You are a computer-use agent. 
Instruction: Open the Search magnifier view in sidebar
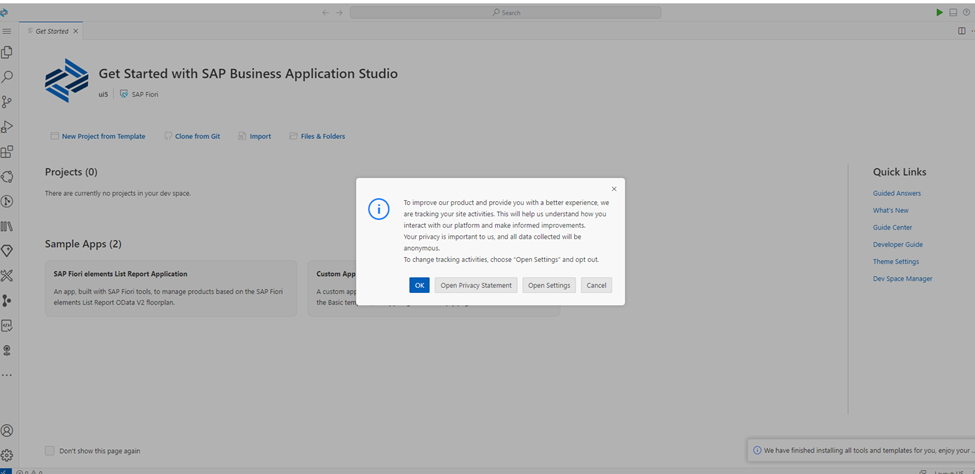point(7,77)
